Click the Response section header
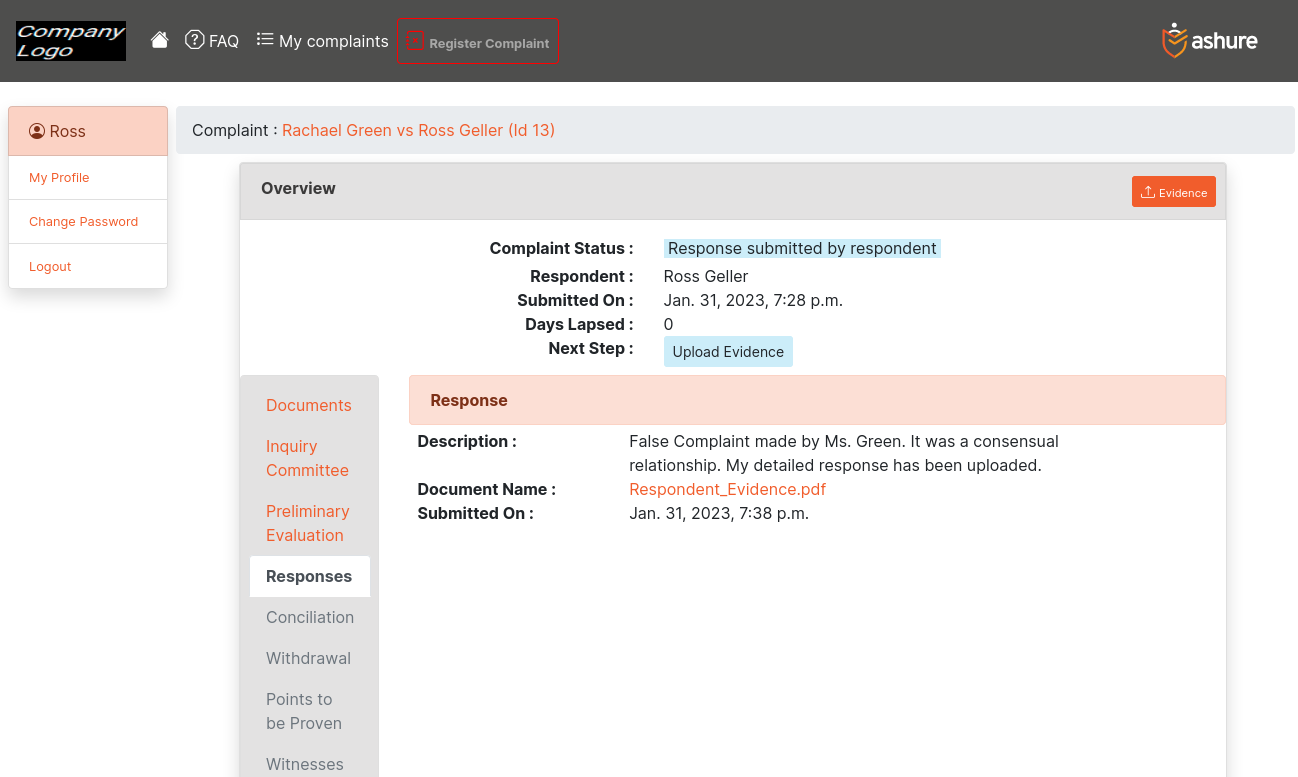1298x777 pixels. click(817, 400)
